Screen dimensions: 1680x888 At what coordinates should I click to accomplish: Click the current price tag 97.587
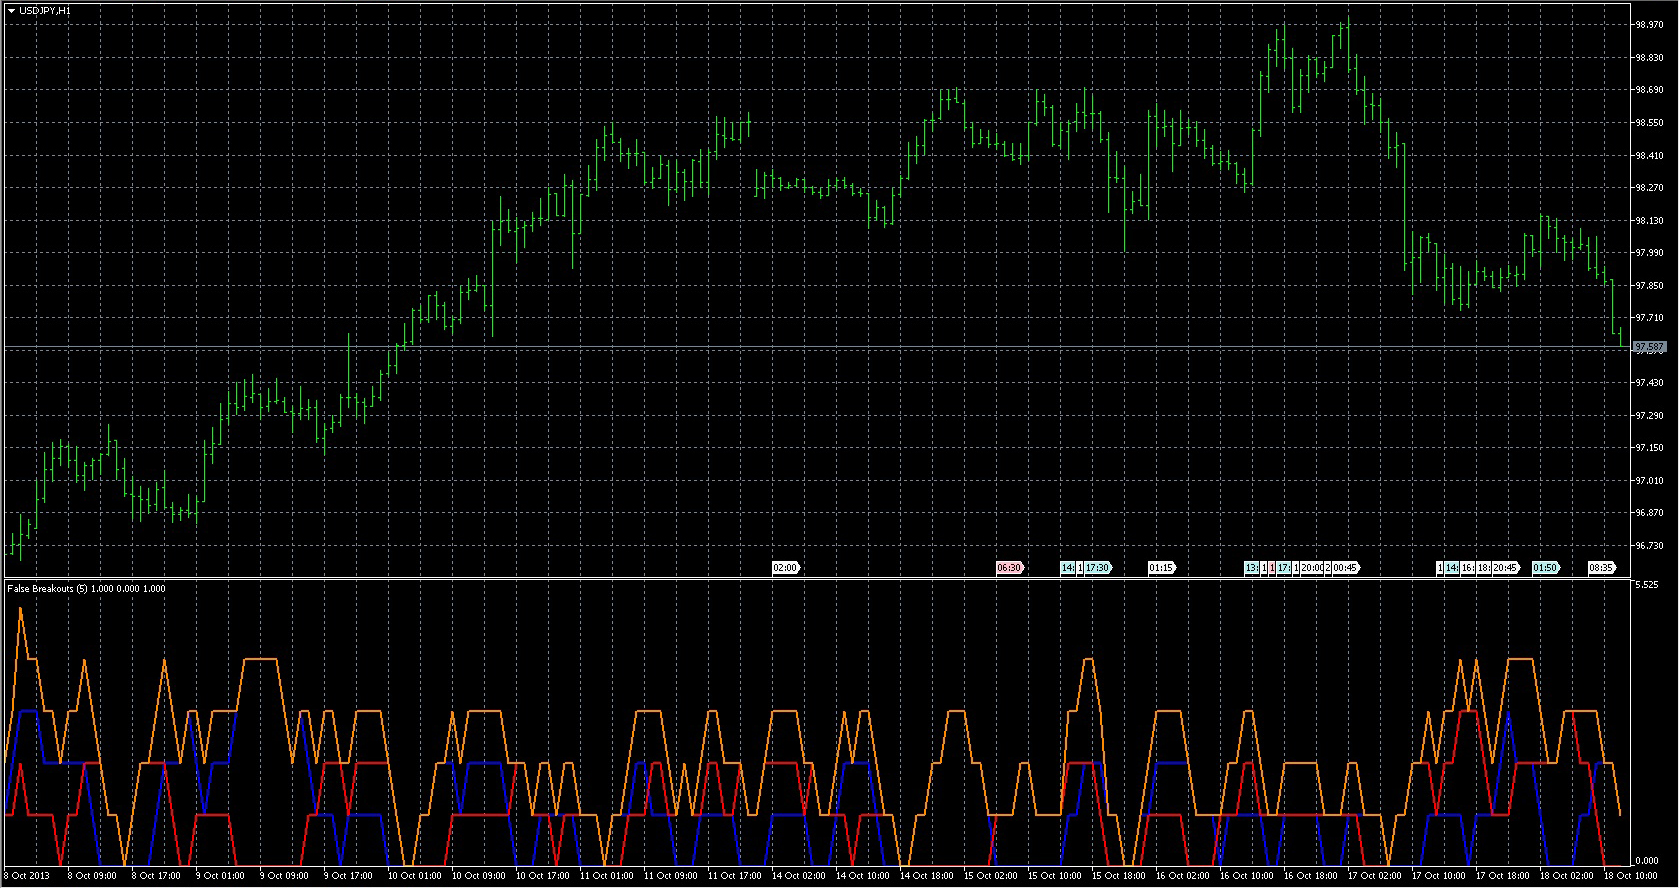(1649, 347)
